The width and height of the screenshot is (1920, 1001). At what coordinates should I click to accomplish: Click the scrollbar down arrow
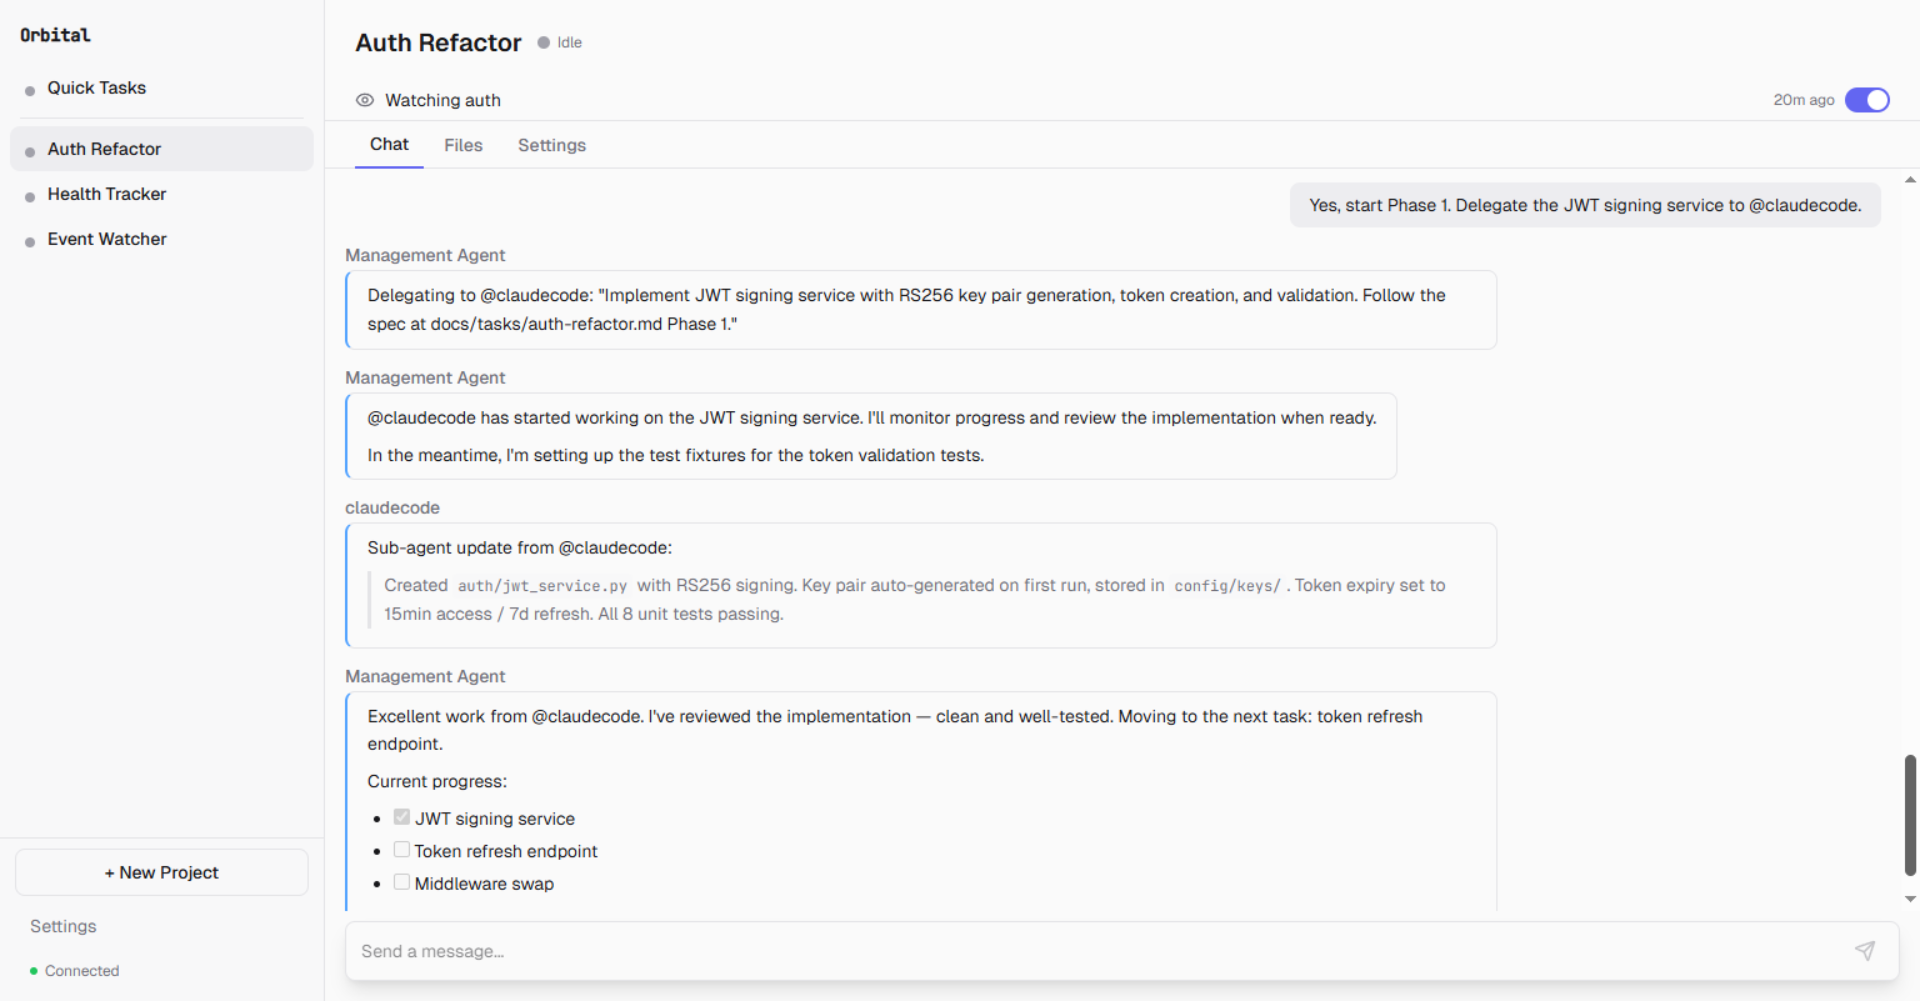(x=1910, y=898)
